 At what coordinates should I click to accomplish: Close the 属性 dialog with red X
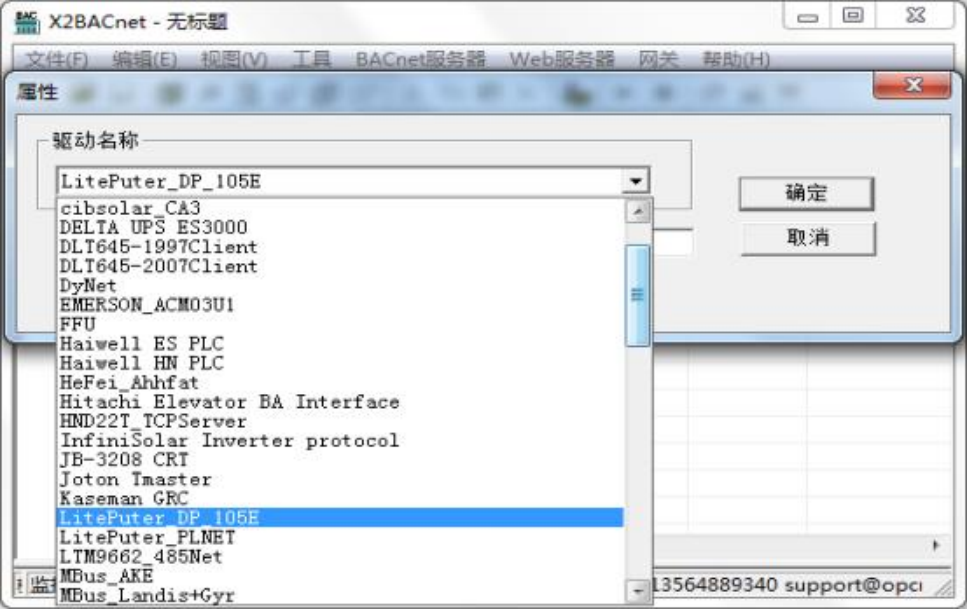[912, 85]
